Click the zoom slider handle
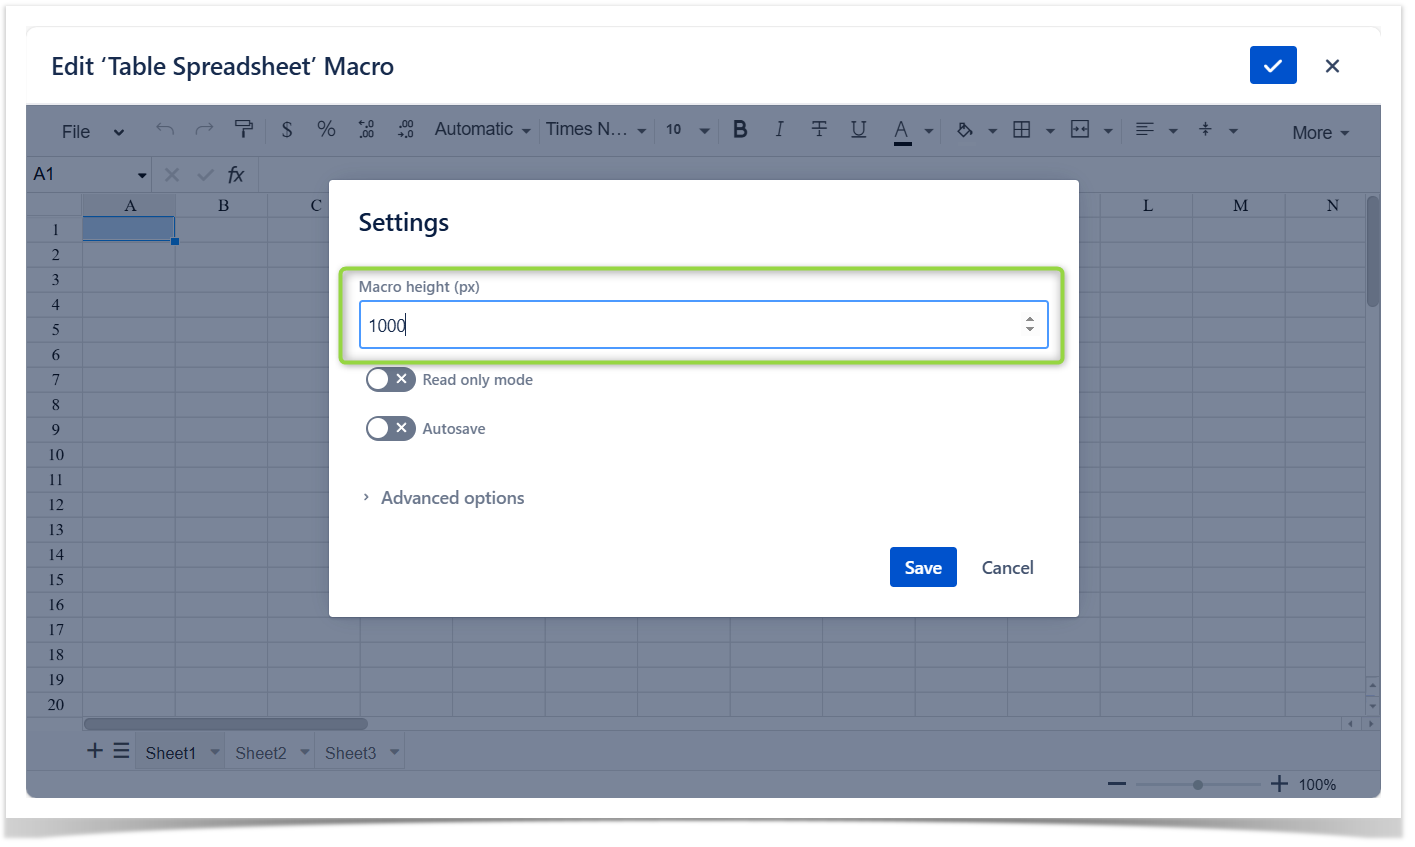The width and height of the screenshot is (1415, 847). tap(1198, 785)
